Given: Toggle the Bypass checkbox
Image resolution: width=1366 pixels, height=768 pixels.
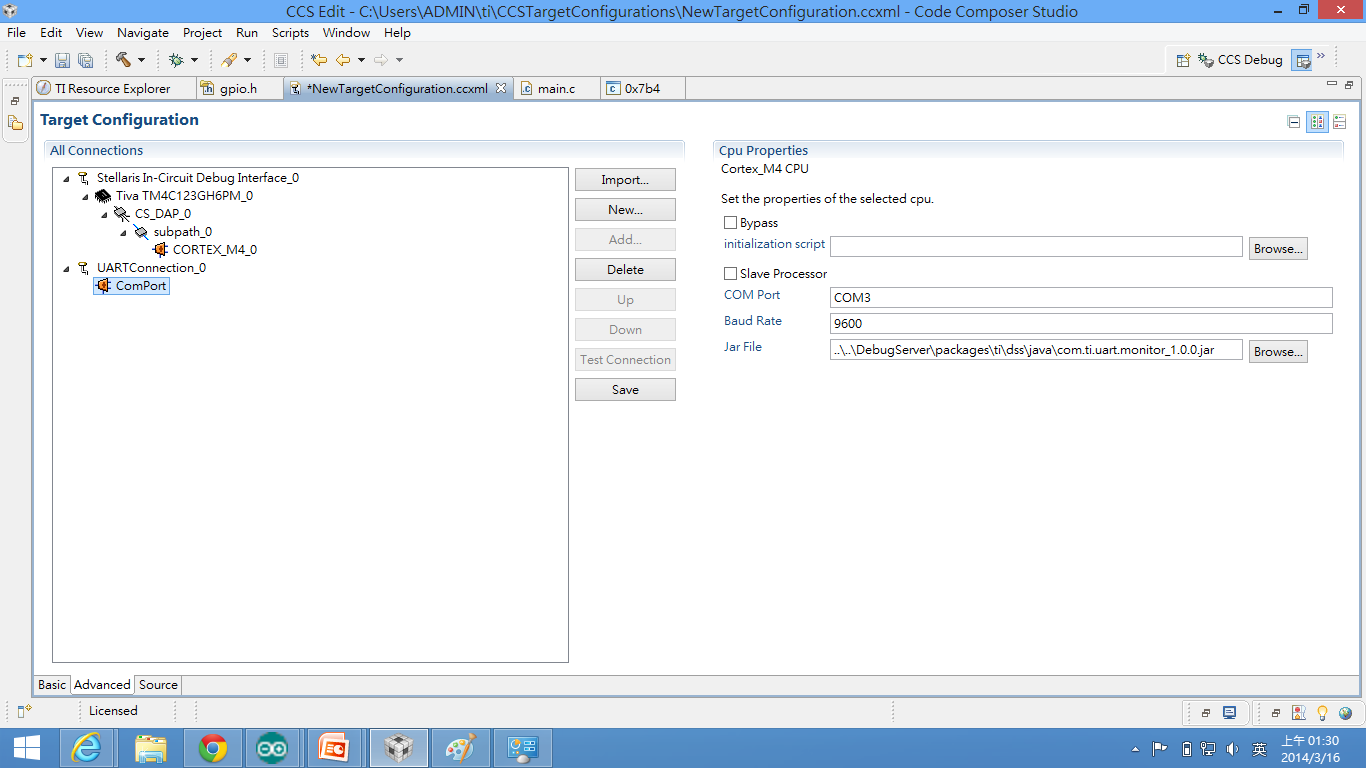Looking at the screenshot, I should pos(730,223).
